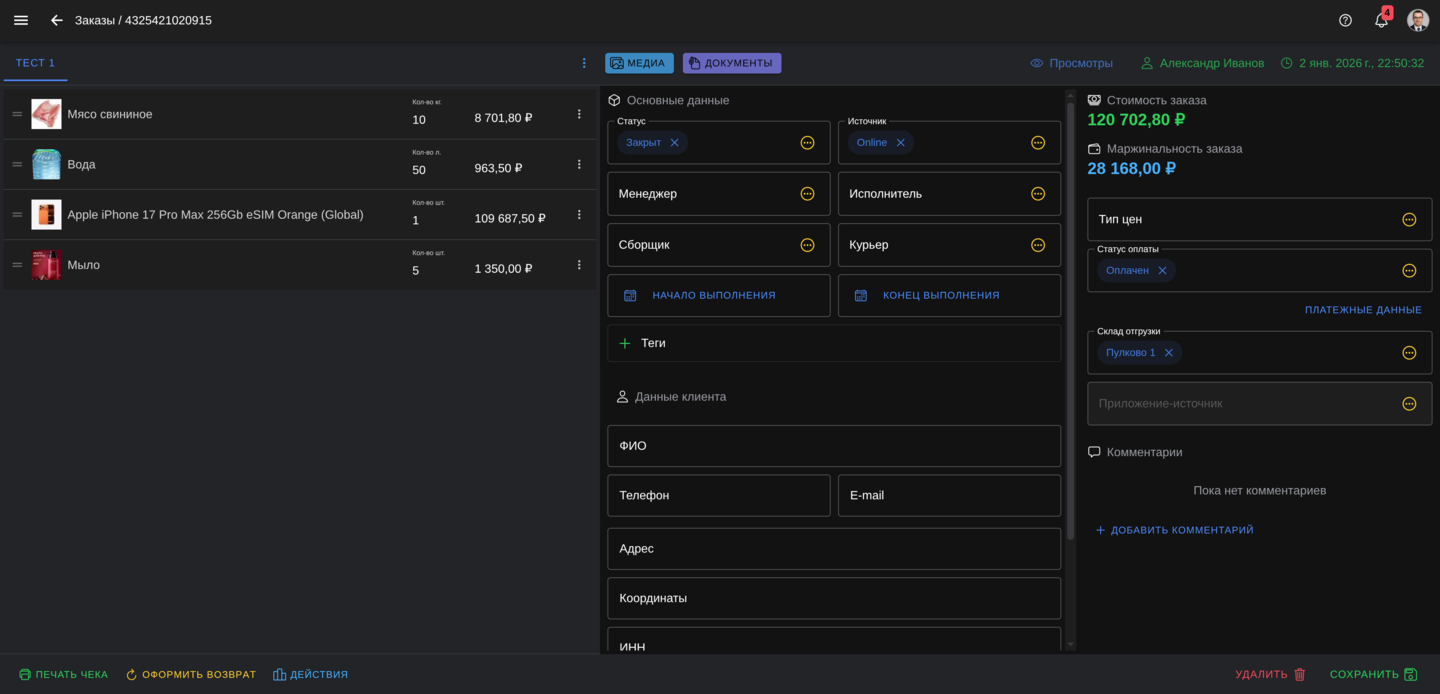
Task: Click into the ФИО input field
Action: click(833, 446)
